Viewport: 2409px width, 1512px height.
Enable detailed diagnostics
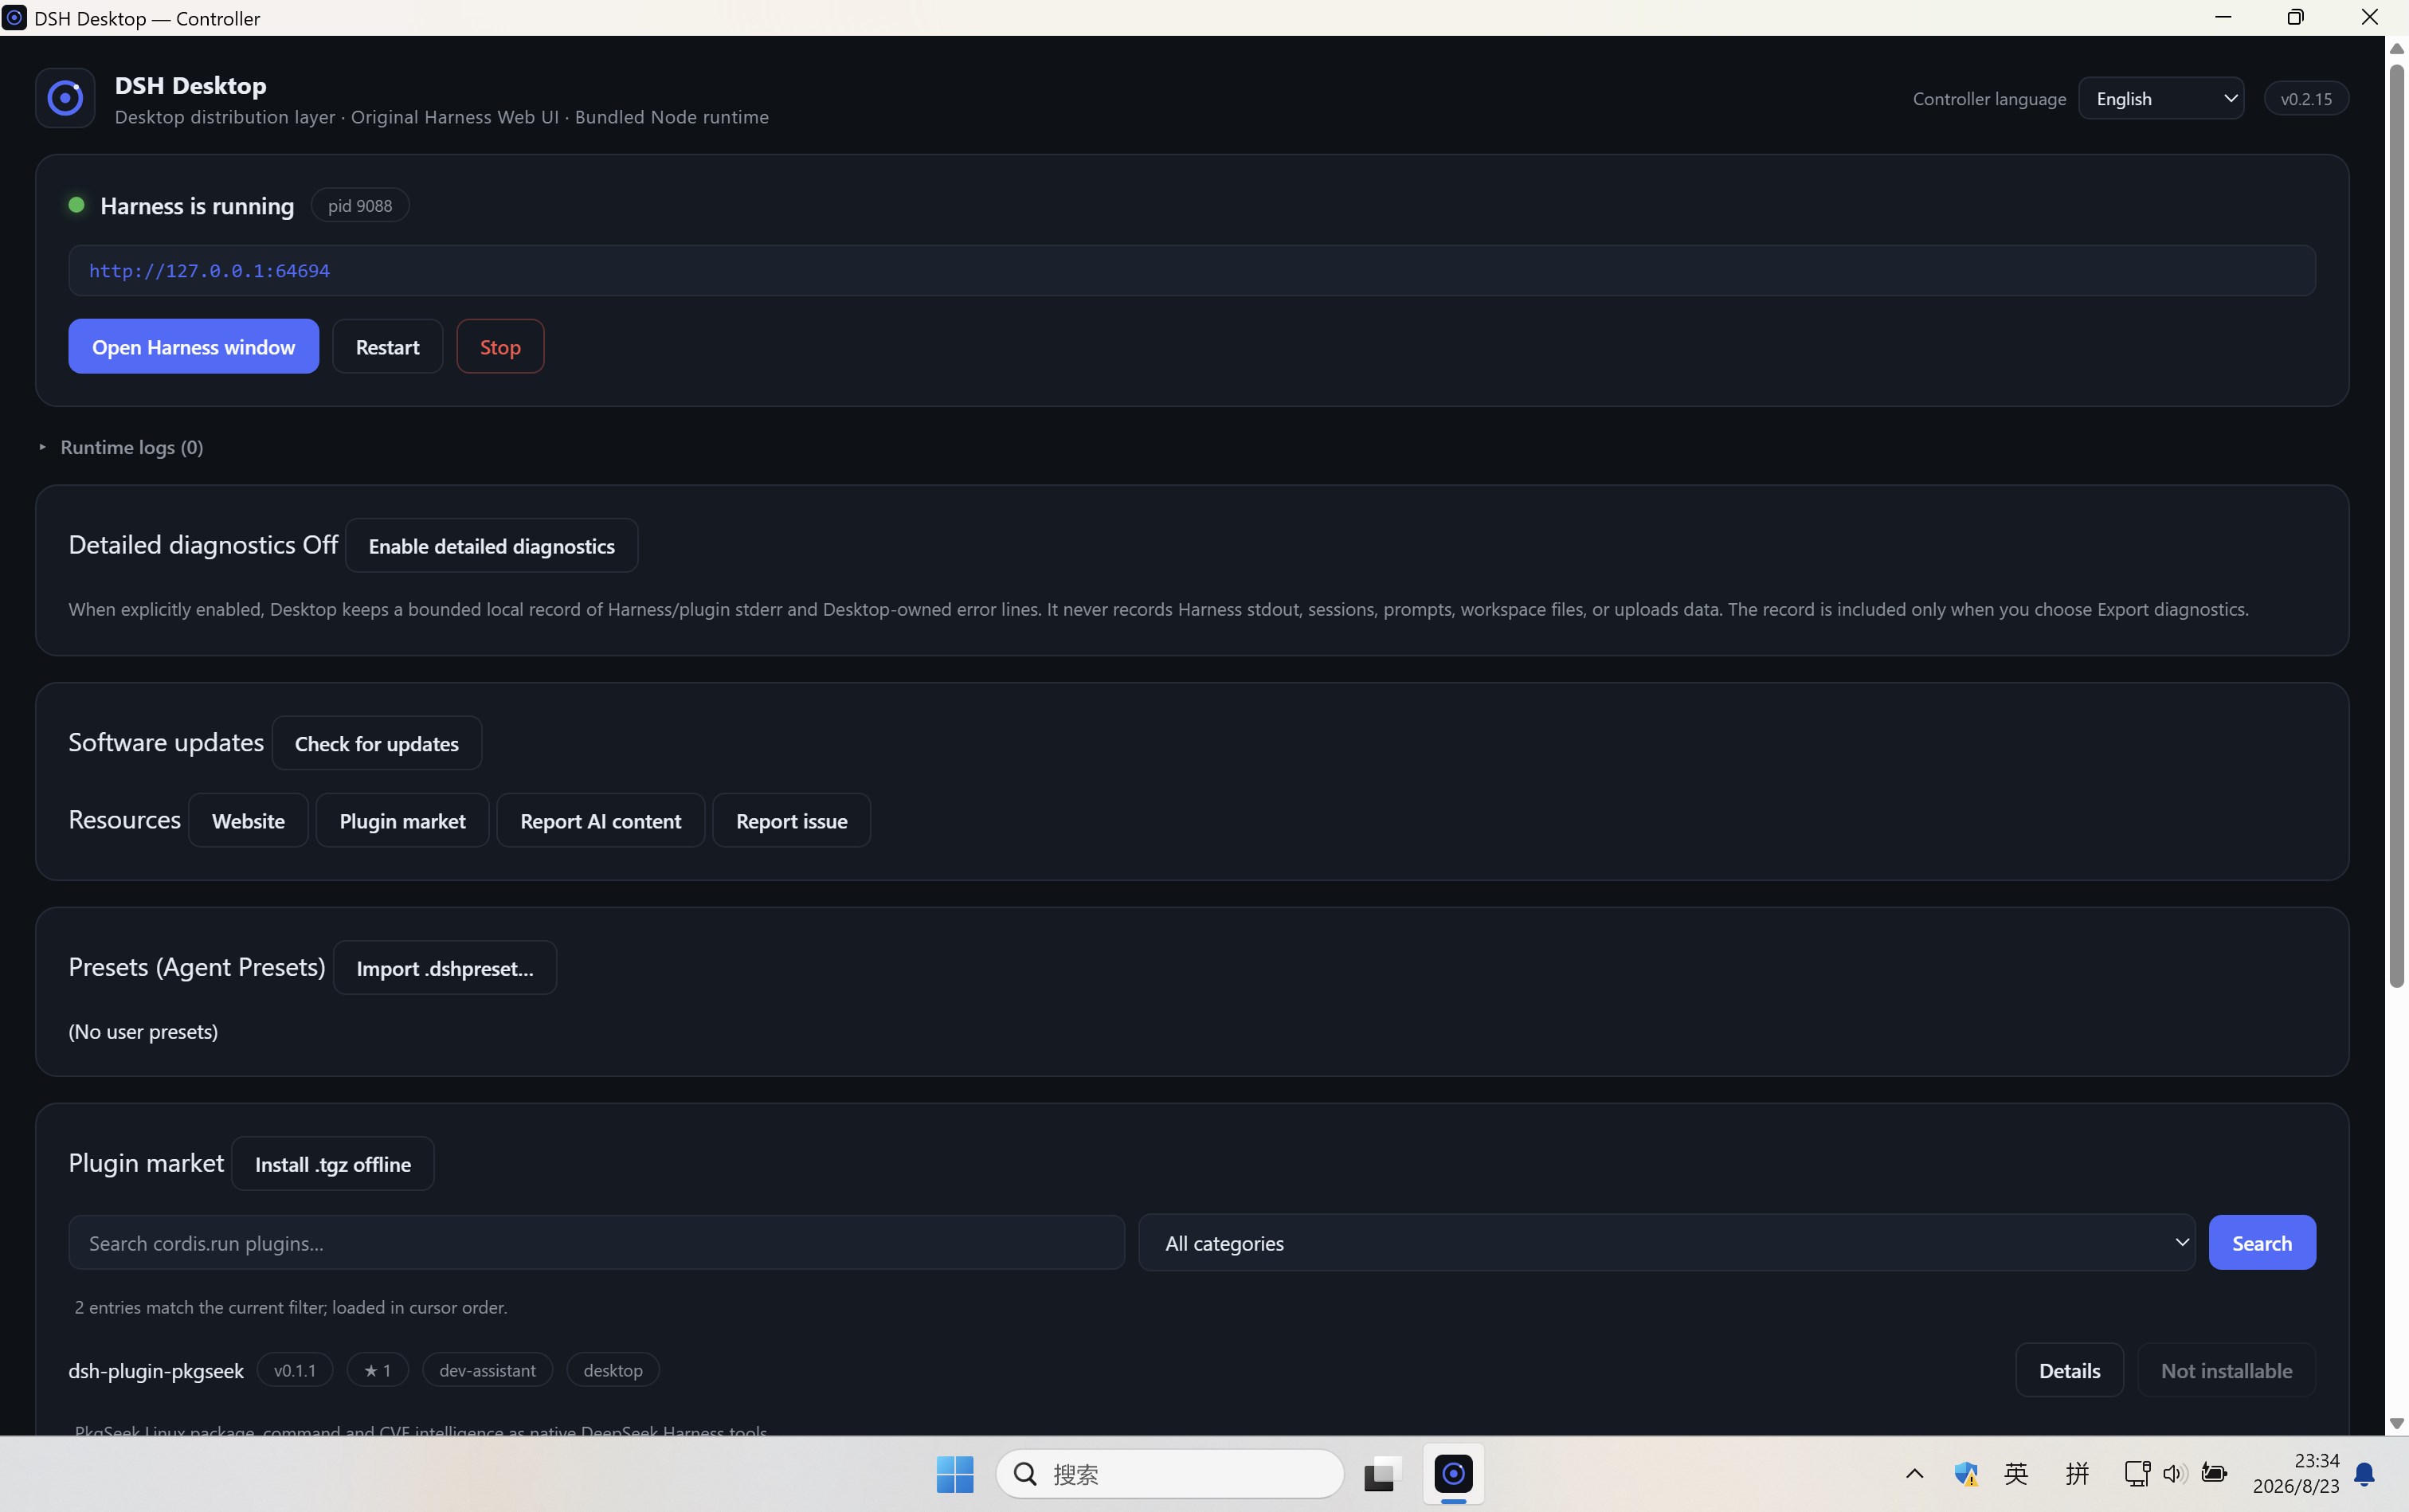492,546
